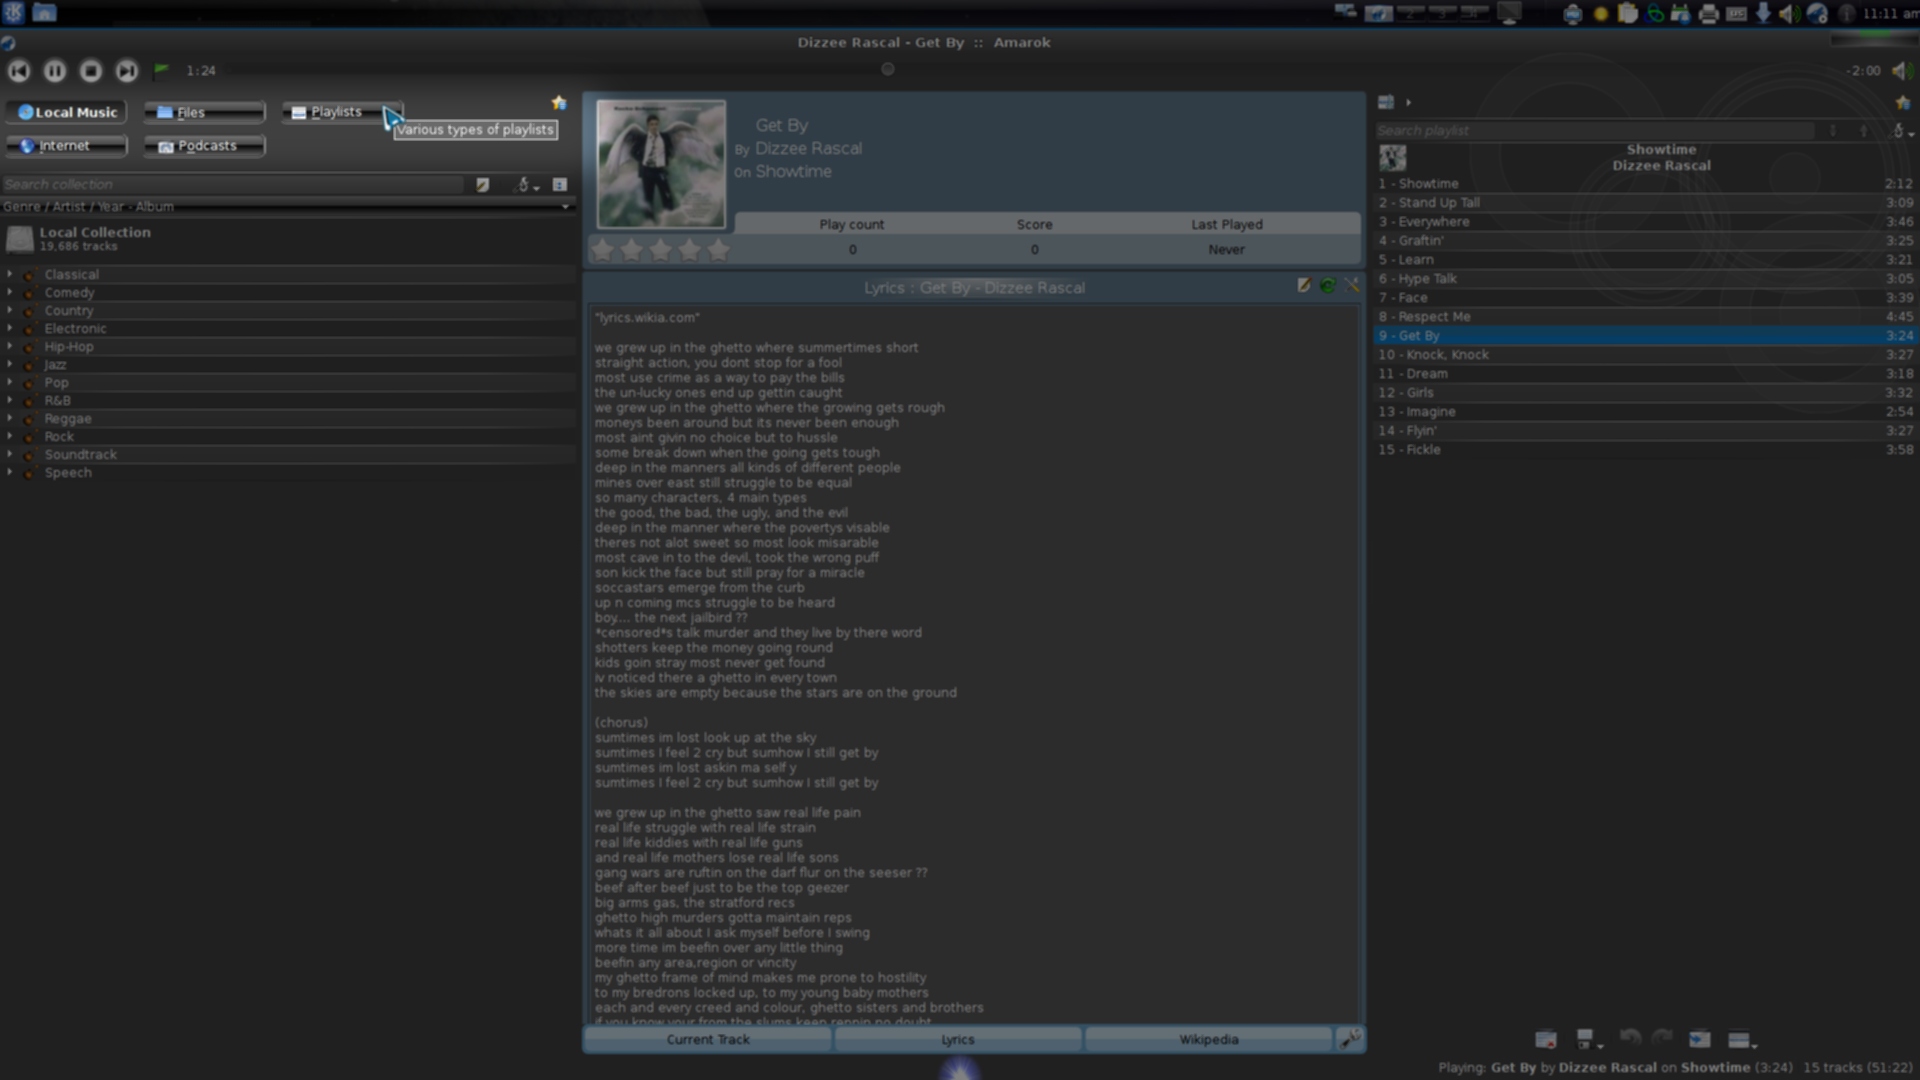Select the Reggae genre row
The image size is (1920, 1080).
(290, 419)
